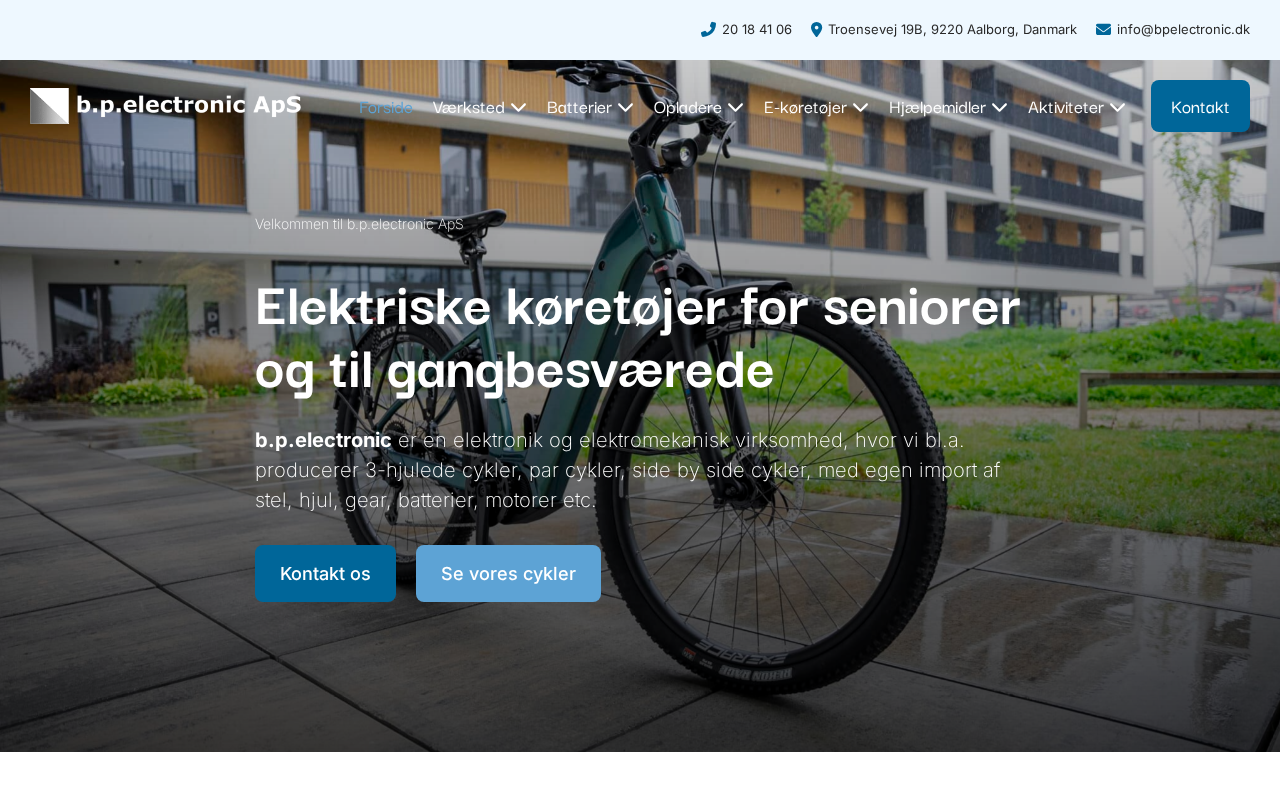Click the Kontakt os button
The width and height of the screenshot is (1280, 800).
coord(325,573)
